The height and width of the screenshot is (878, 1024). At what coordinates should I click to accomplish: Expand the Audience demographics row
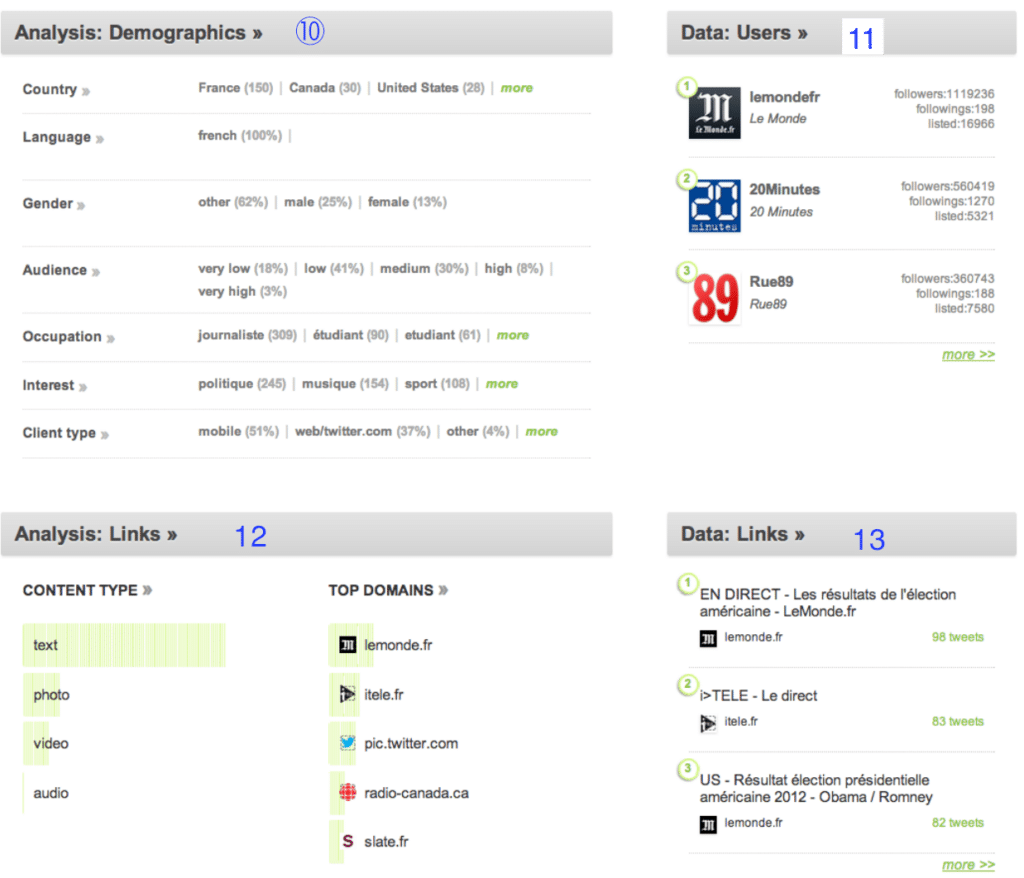(x=61, y=270)
